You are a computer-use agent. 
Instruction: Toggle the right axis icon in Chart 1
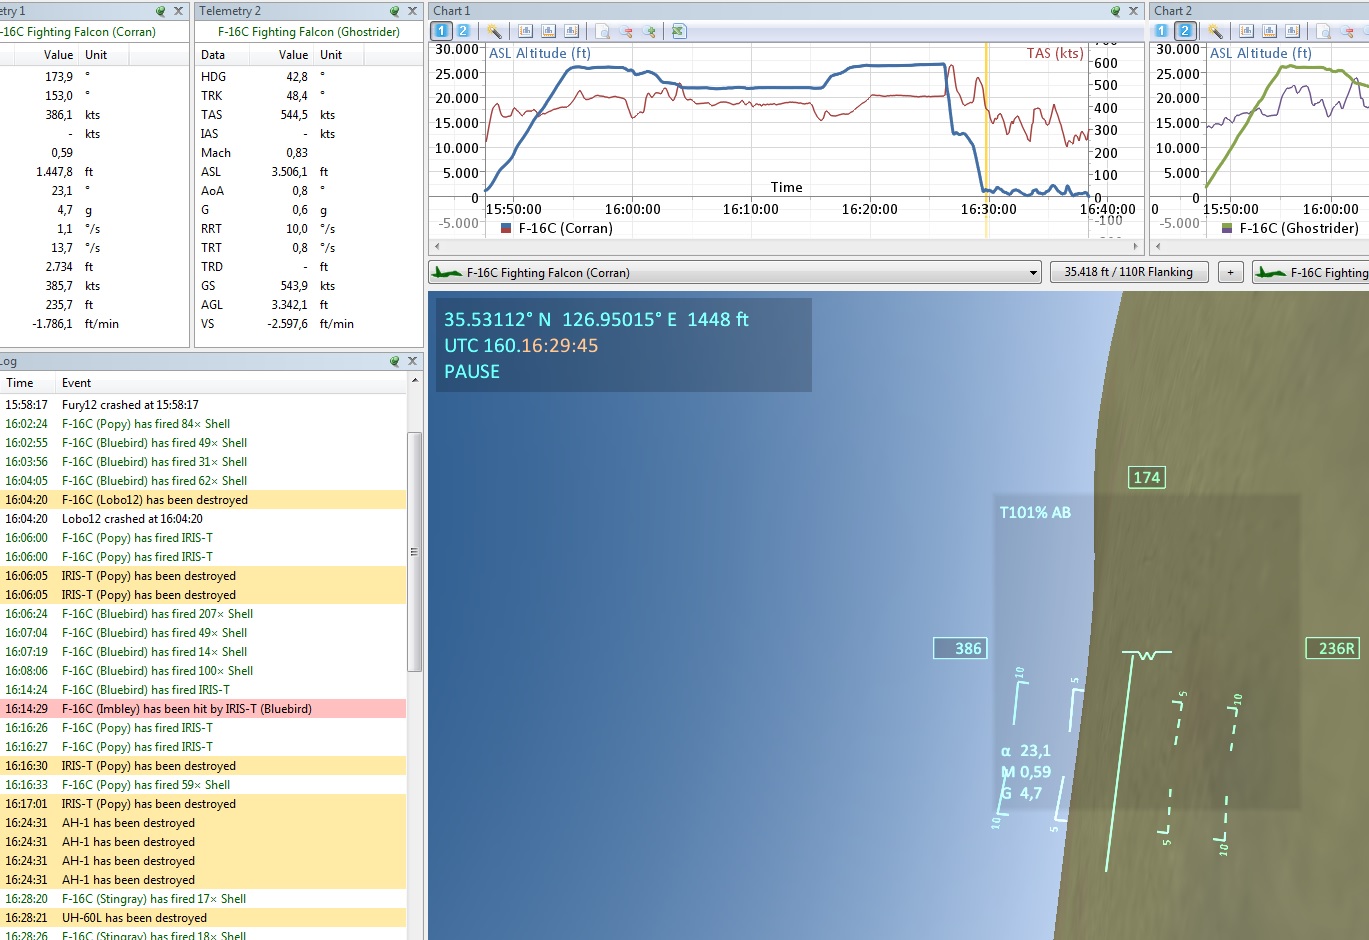click(572, 31)
